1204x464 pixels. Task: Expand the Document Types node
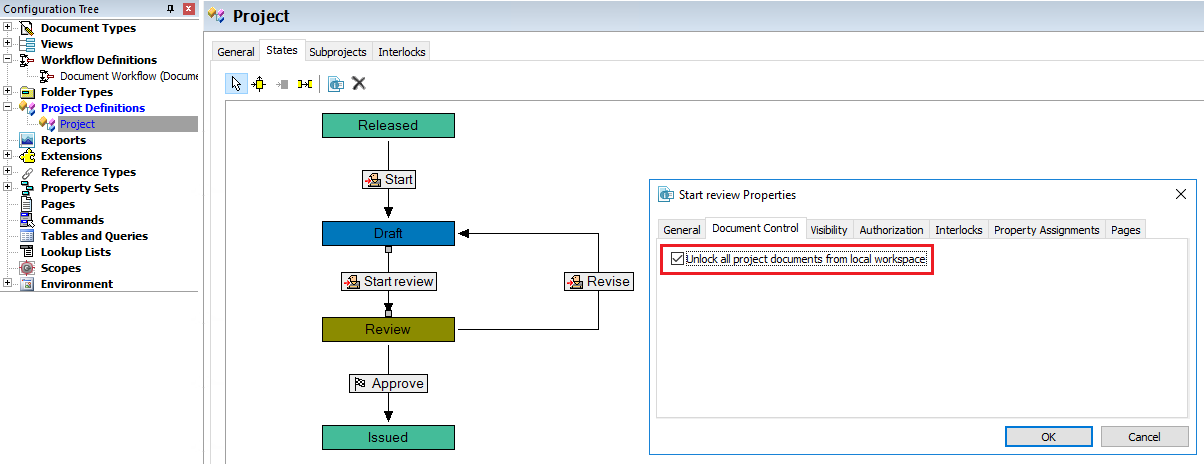(8, 28)
